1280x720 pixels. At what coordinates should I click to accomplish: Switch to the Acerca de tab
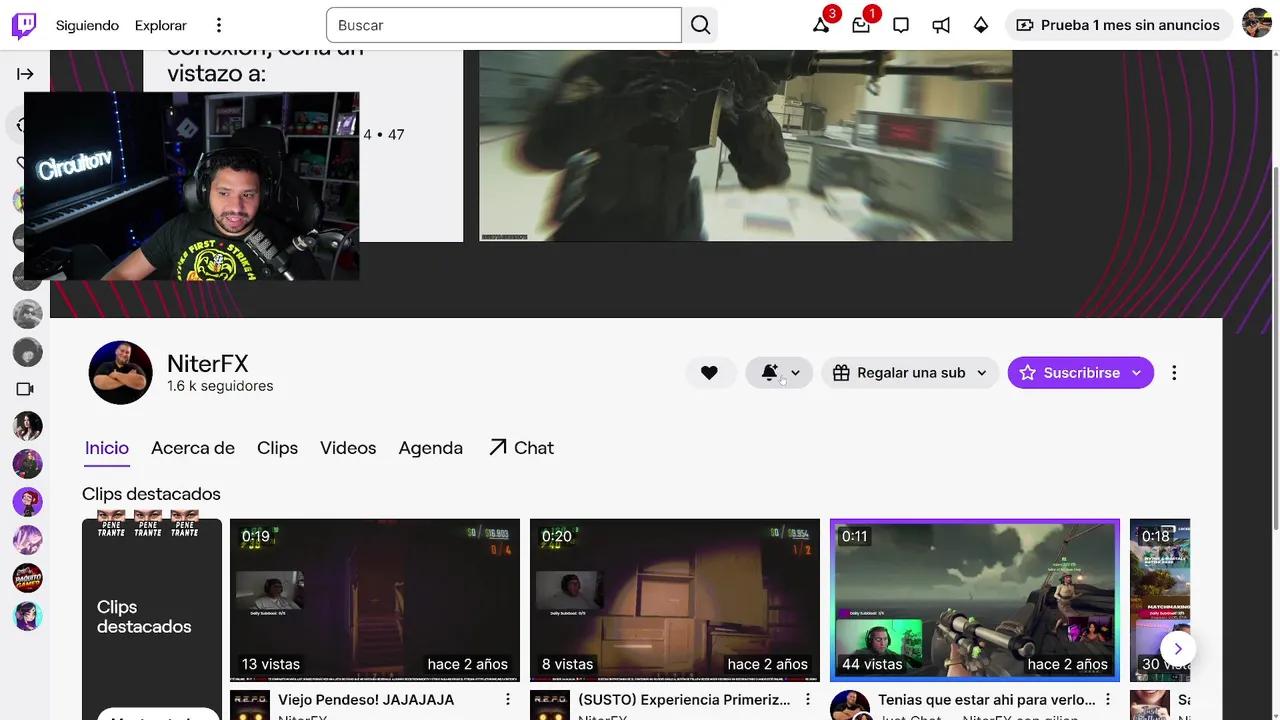point(193,448)
